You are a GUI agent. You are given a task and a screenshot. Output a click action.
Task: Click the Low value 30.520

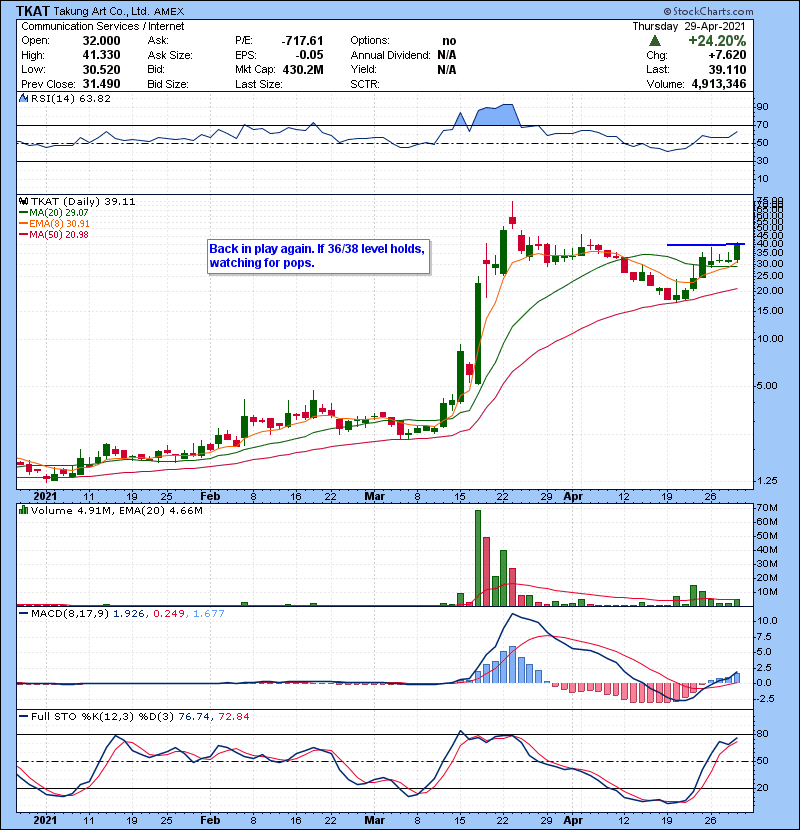click(x=101, y=69)
